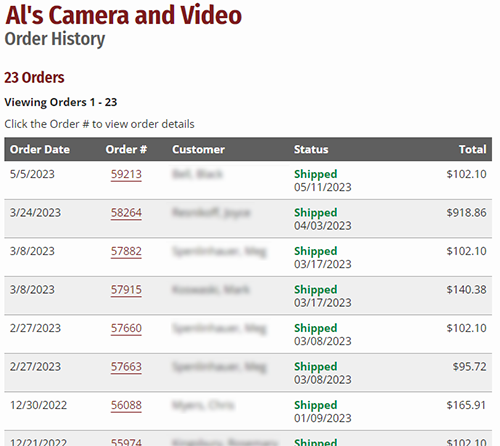500x446 pixels.
Task: Click Shipped status for order 57660
Action: (x=315, y=328)
